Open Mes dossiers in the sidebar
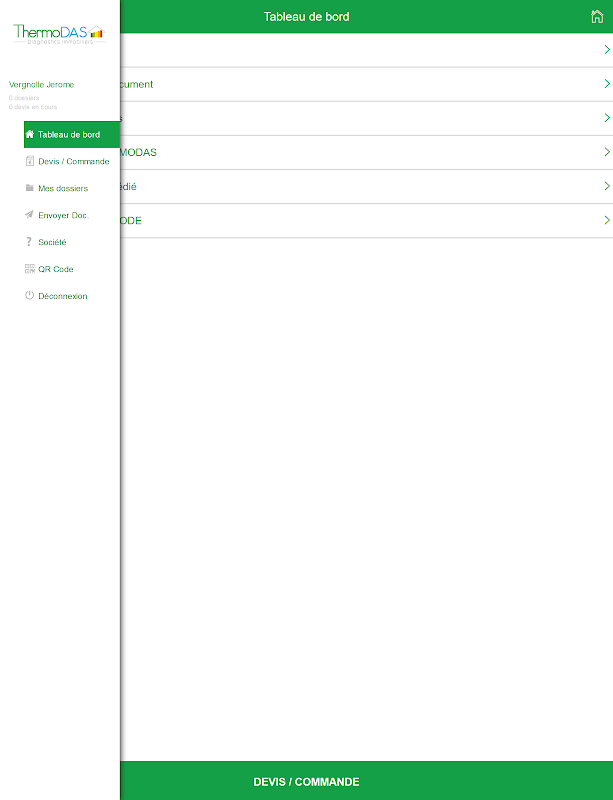613x800 pixels. [72, 188]
